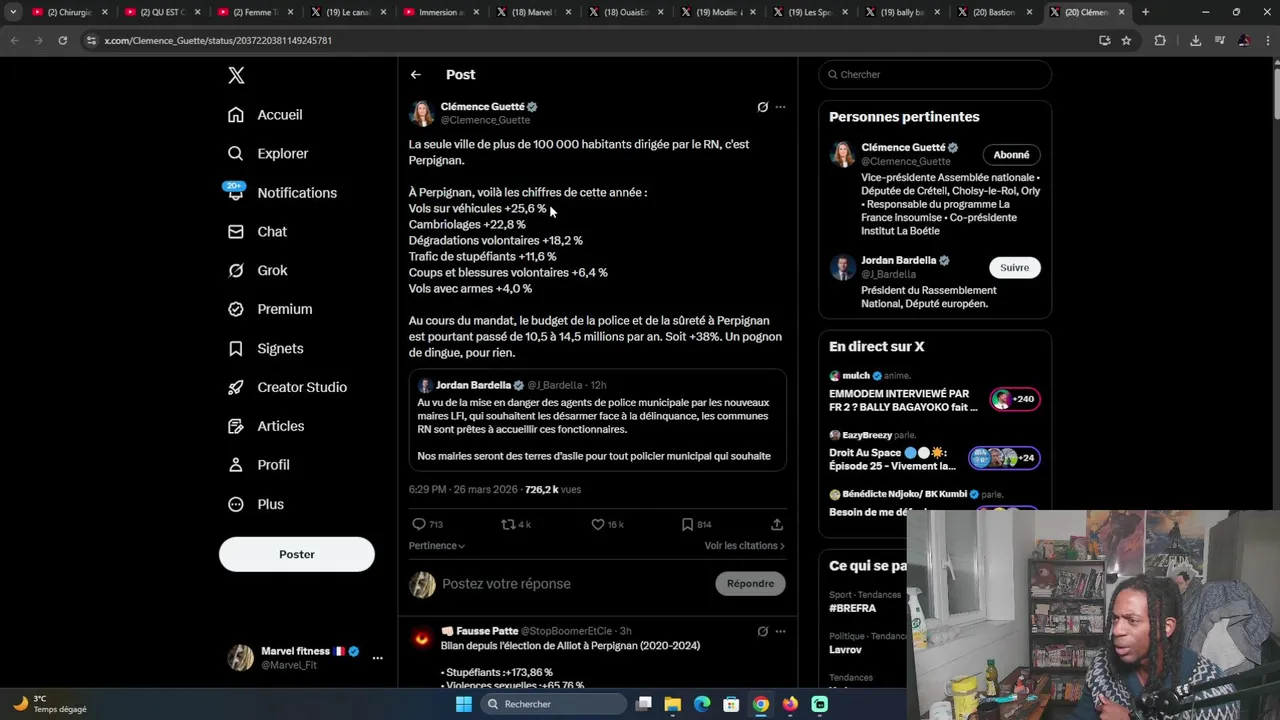This screenshot has height=720, width=1280.
Task: Open Grok icon on Fausse Patte reply
Action: point(762,632)
